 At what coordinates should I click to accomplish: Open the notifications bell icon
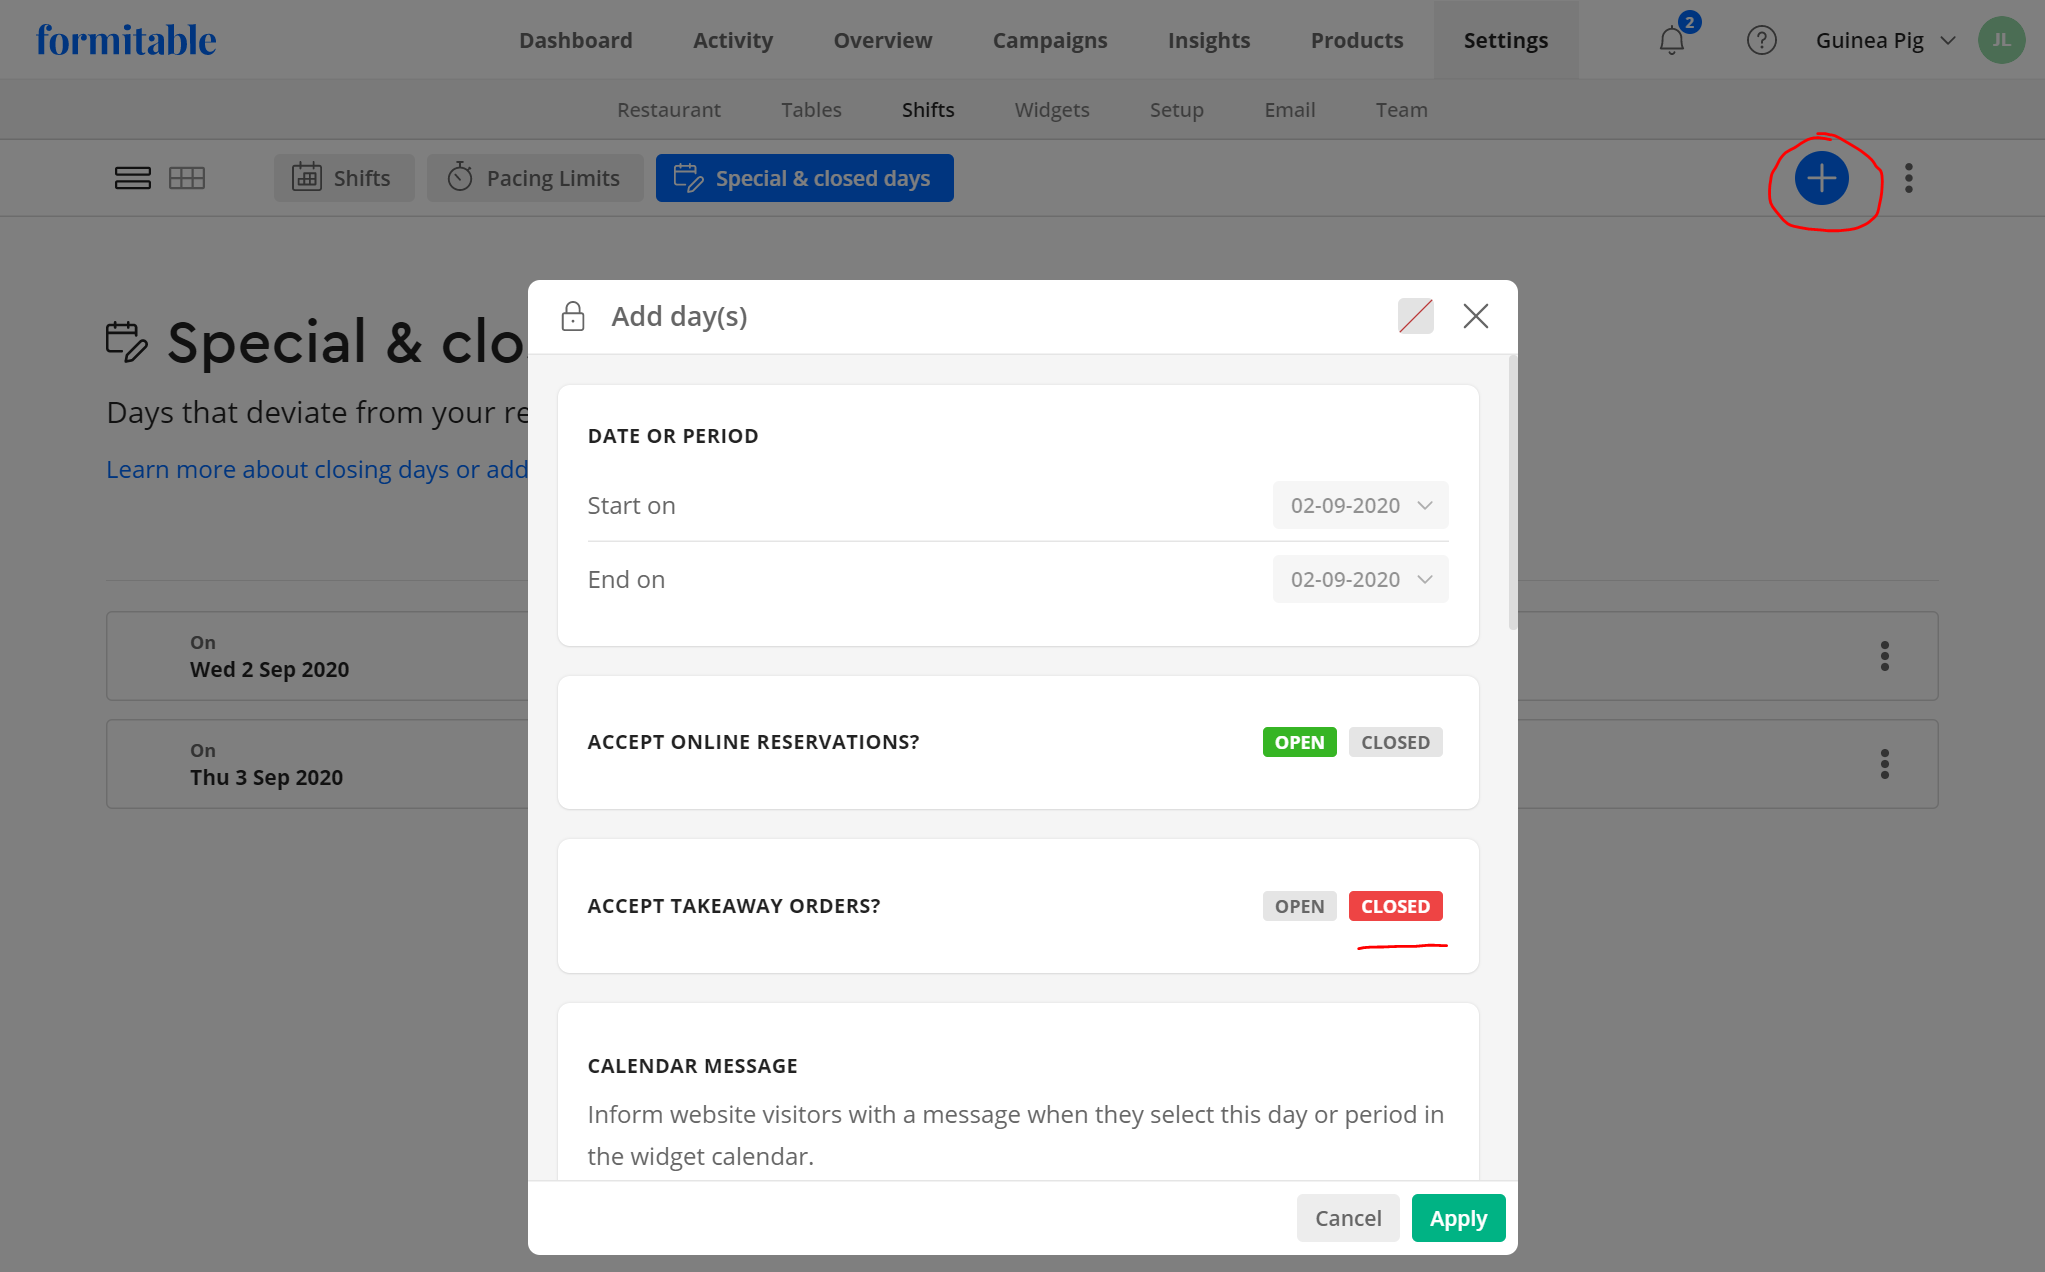(x=1672, y=40)
